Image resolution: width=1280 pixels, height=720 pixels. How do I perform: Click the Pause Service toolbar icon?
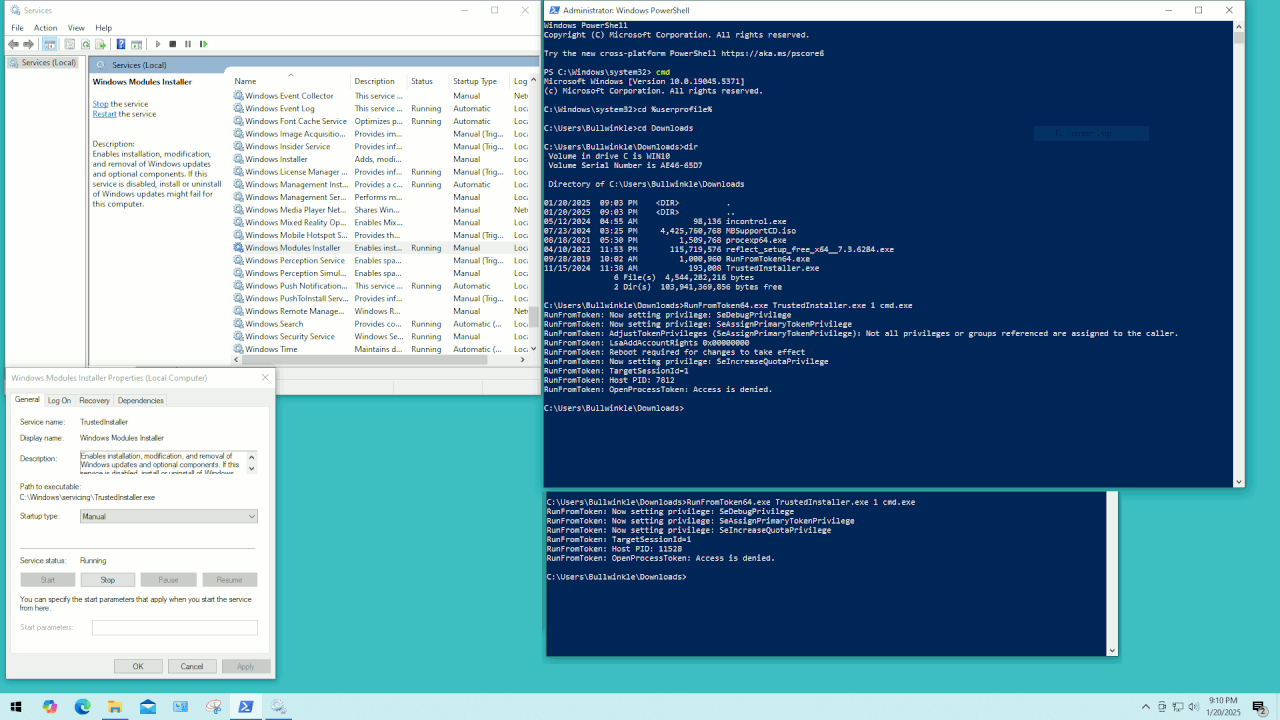pyautogui.click(x=187, y=44)
